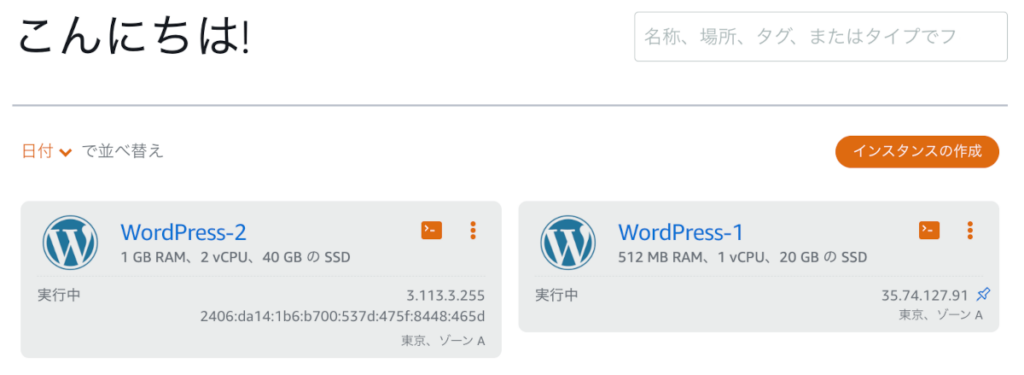Select the IP address 3.113.3.255
The width and height of the screenshot is (1024, 375).
pyautogui.click(x=445, y=295)
